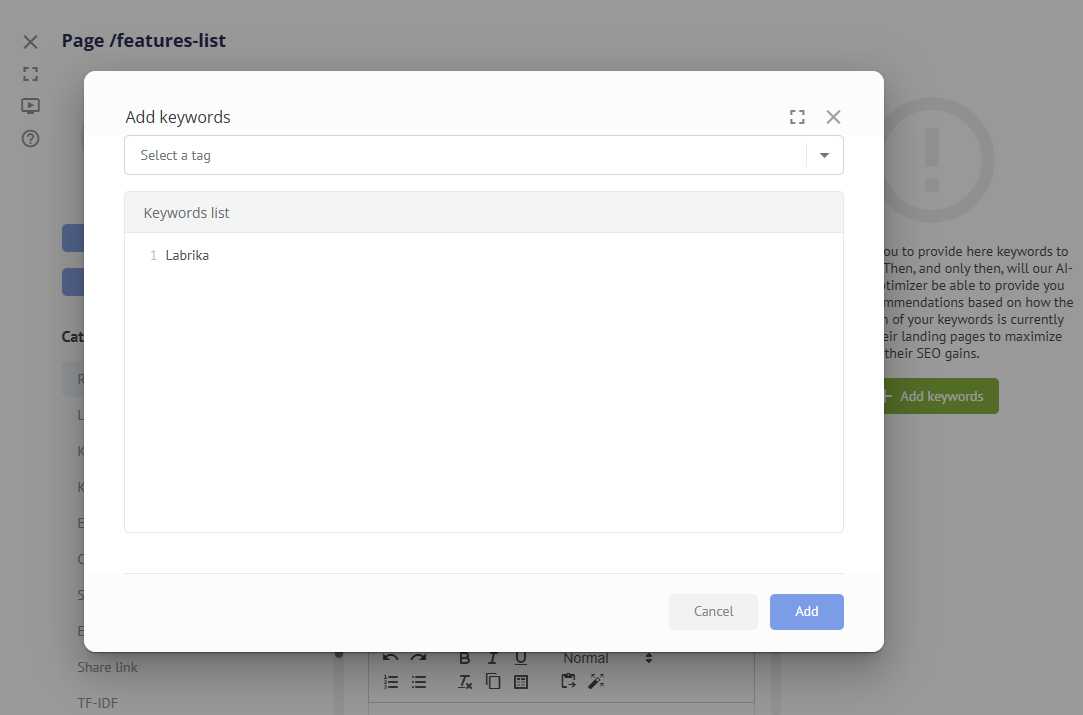Click the paste clipboard icon in editor

(568, 682)
